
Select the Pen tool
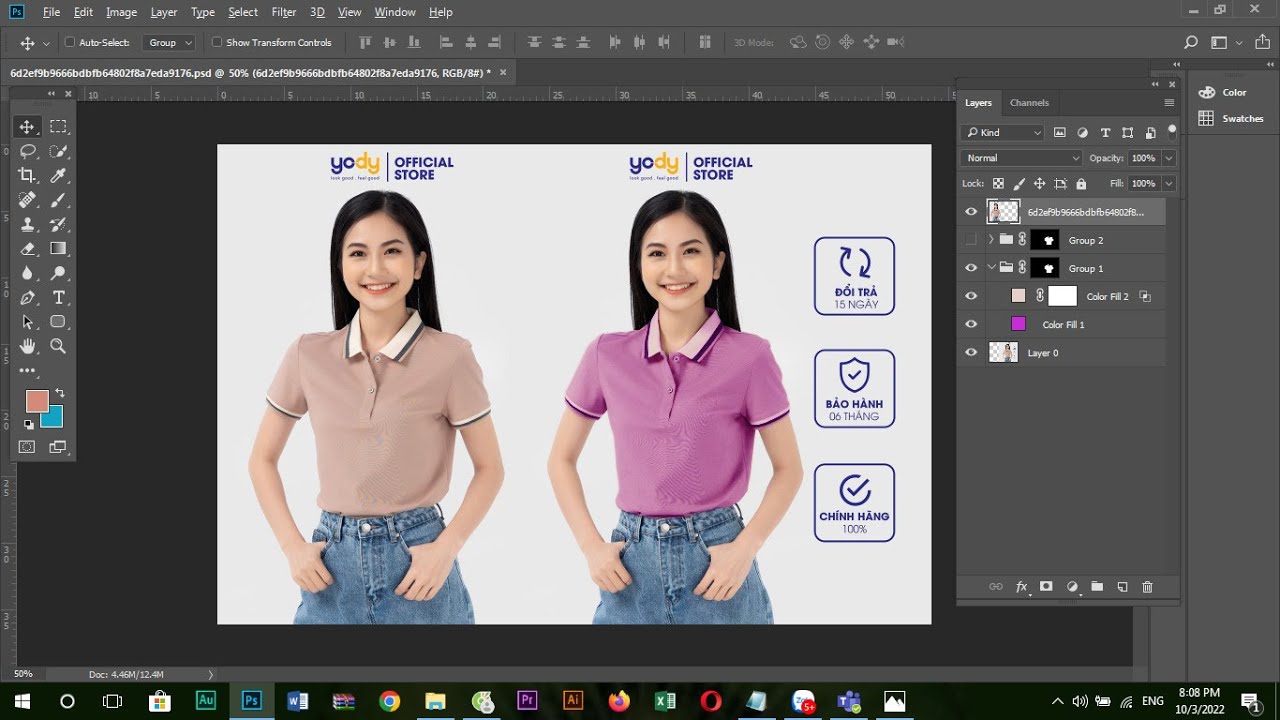click(x=27, y=297)
